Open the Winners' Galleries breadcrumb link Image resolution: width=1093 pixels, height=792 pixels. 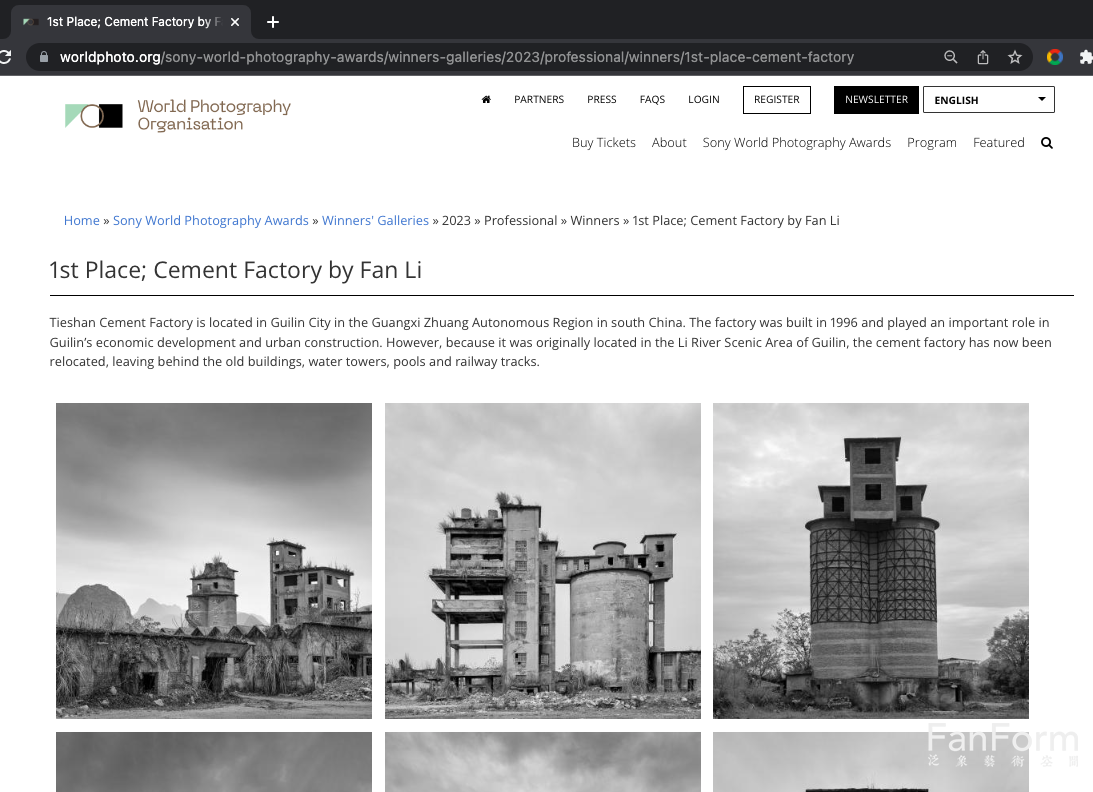(x=375, y=220)
